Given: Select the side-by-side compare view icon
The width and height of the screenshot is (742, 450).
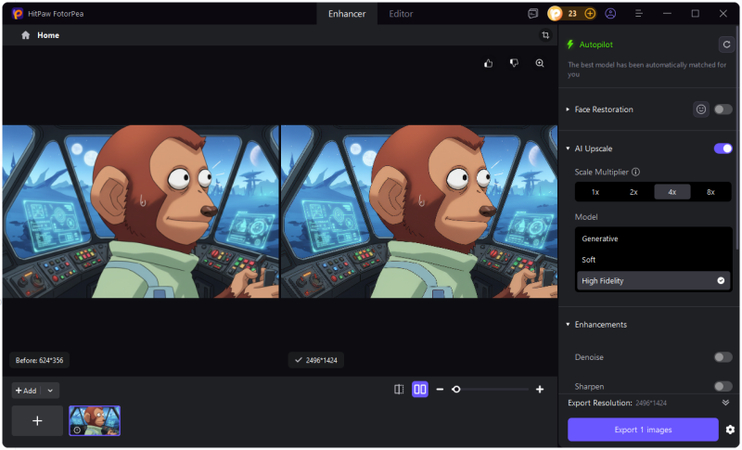Looking at the screenshot, I should 420,389.
